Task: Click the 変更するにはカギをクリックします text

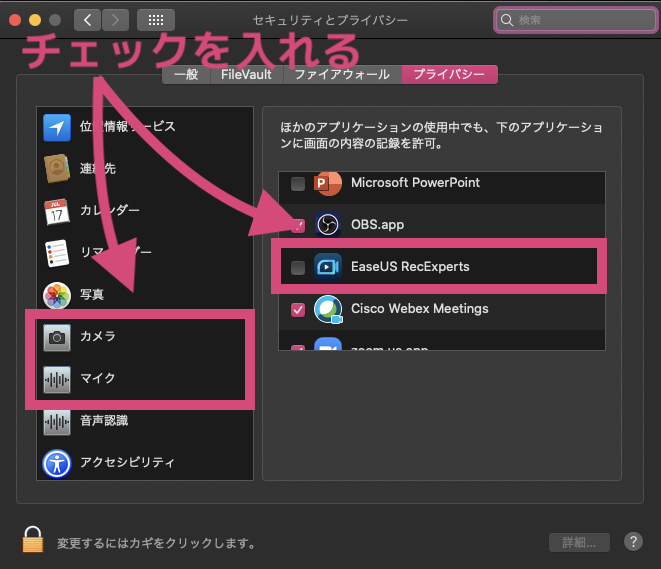Action: tap(156, 543)
